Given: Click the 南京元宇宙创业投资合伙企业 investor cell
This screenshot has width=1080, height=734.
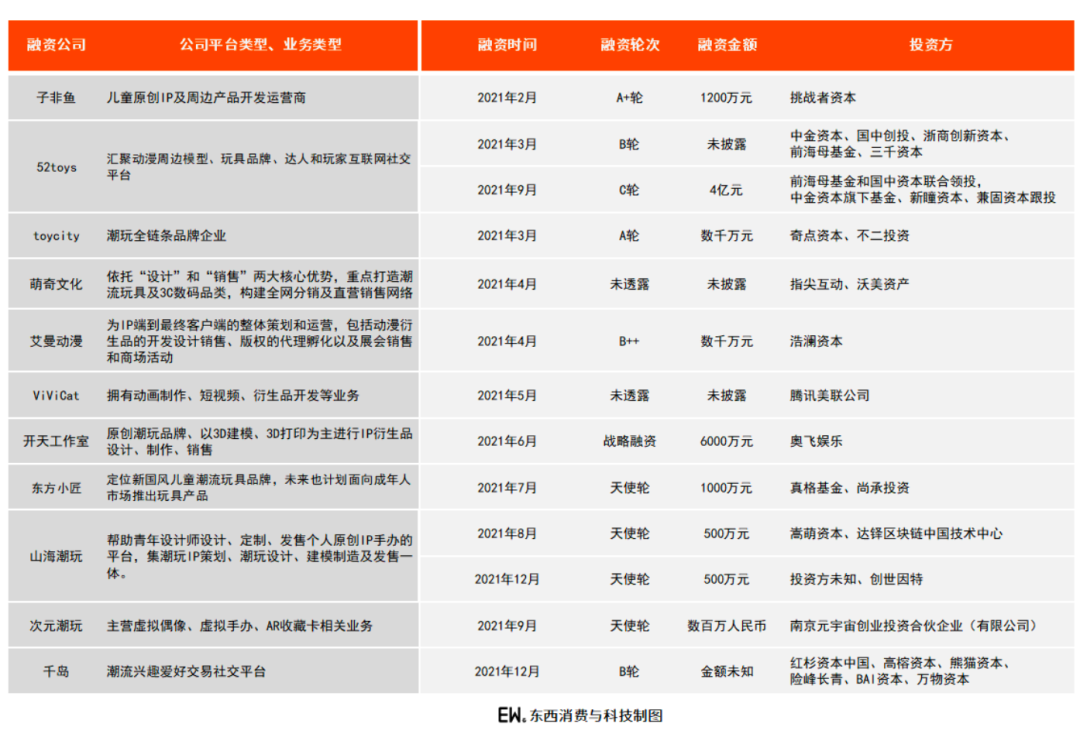Looking at the screenshot, I should point(913,626).
